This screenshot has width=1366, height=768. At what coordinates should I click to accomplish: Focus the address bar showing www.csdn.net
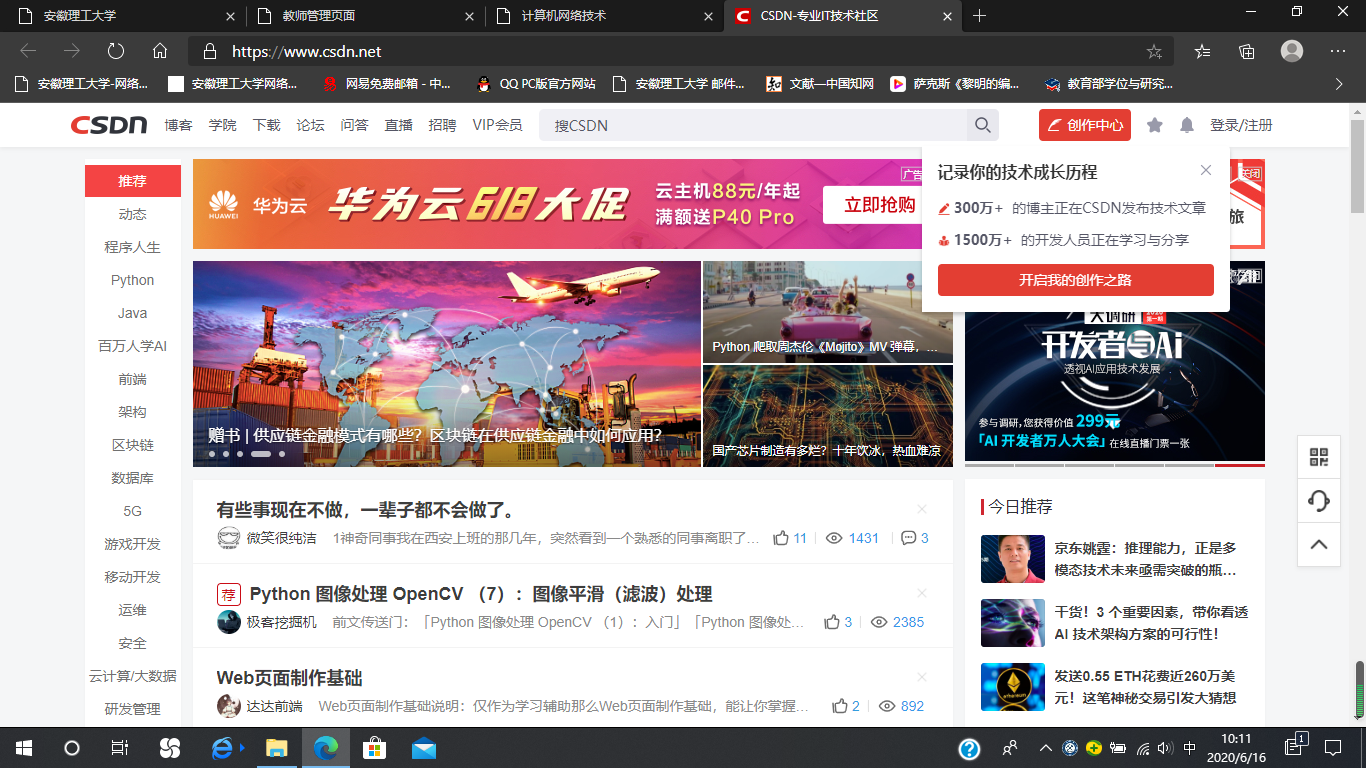(680, 51)
